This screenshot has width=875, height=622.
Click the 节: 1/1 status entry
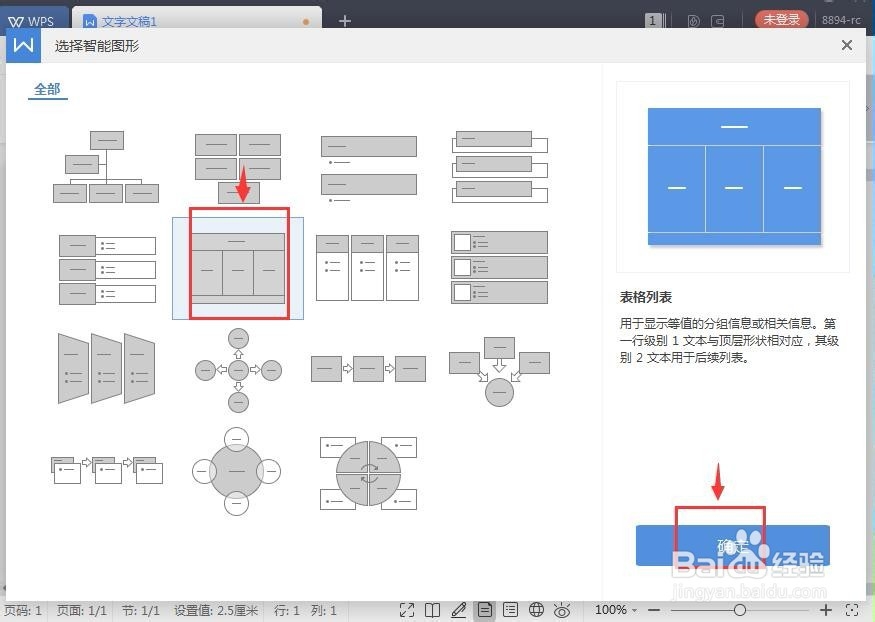coord(141,610)
